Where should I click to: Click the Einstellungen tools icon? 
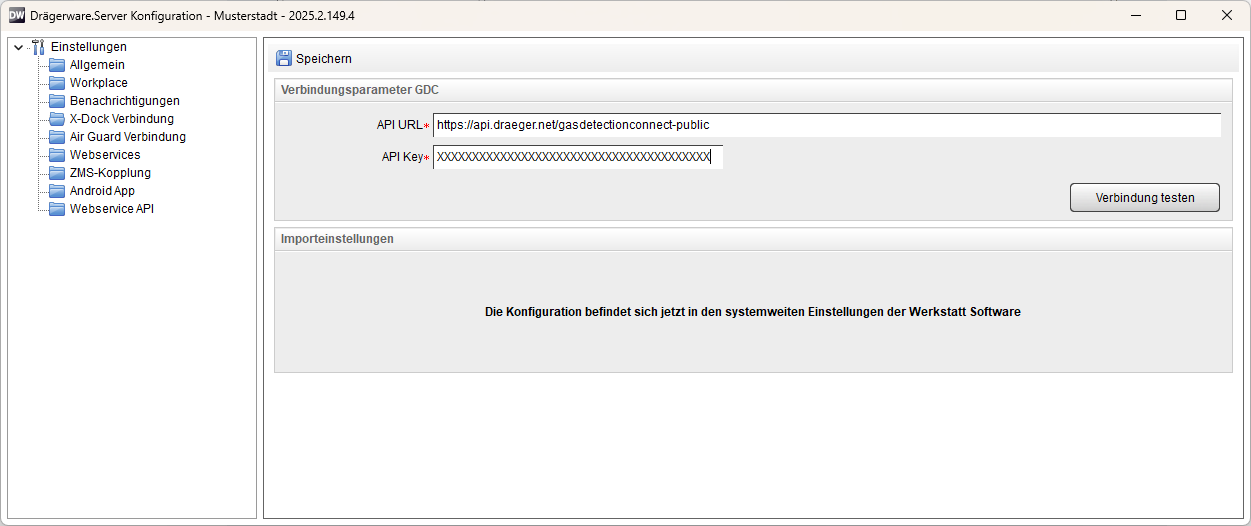38,47
